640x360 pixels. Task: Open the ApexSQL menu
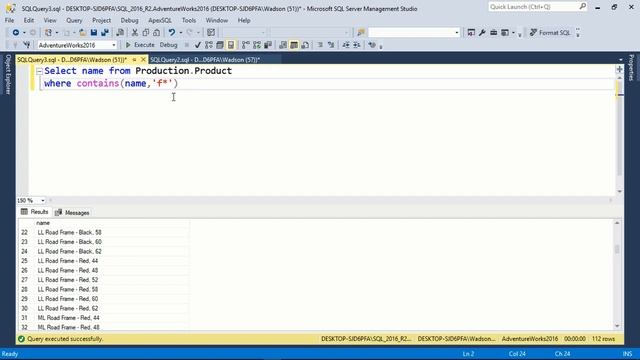pyautogui.click(x=160, y=20)
